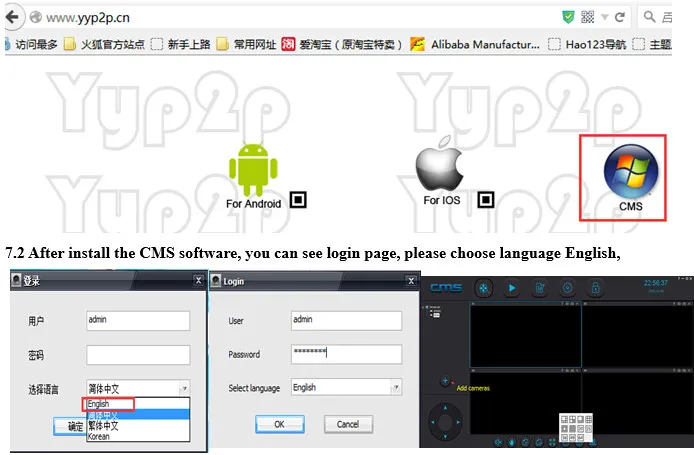Open the Hao123导航 bookmark
This screenshot has height=455, width=694.
[587, 44]
